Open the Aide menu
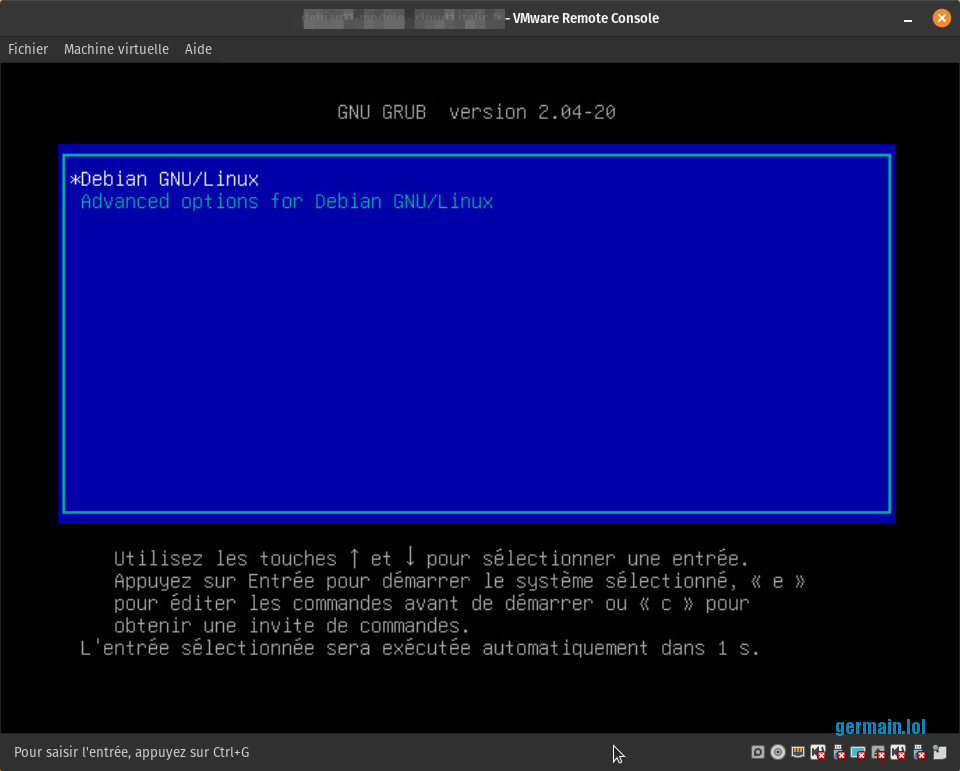This screenshot has width=960, height=771. (x=198, y=49)
